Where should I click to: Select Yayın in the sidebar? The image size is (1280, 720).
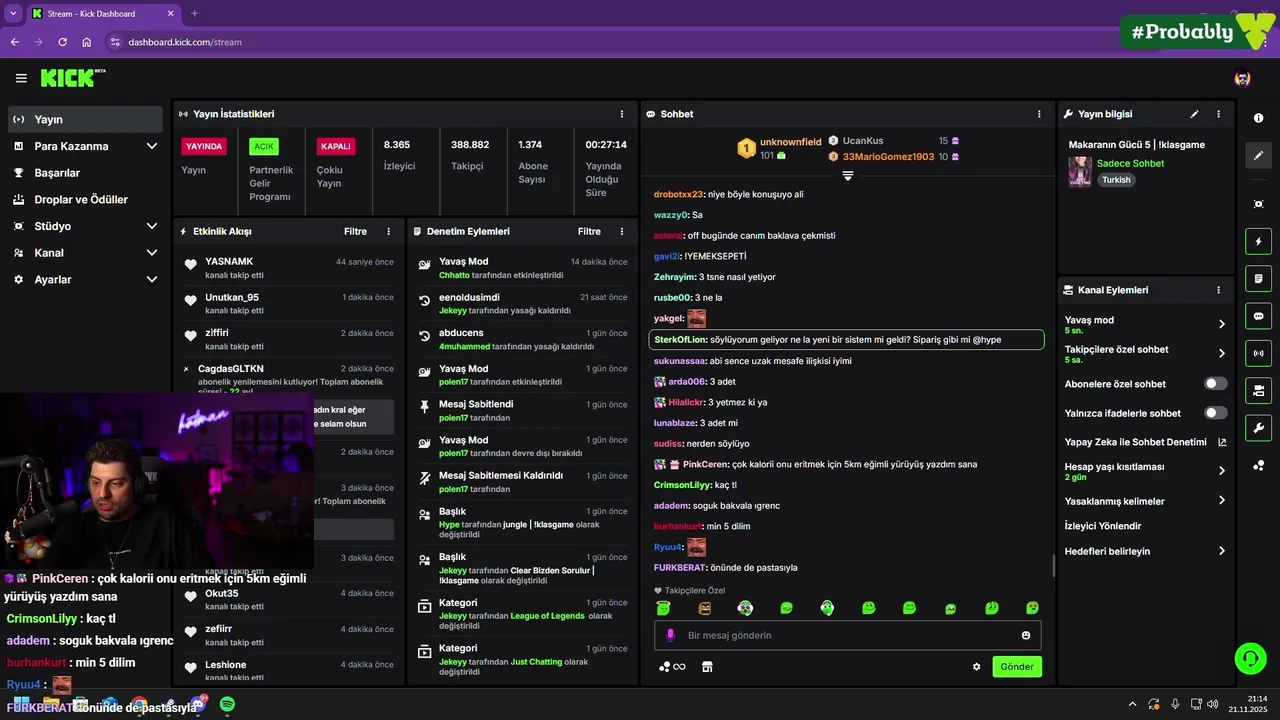tap(85, 119)
